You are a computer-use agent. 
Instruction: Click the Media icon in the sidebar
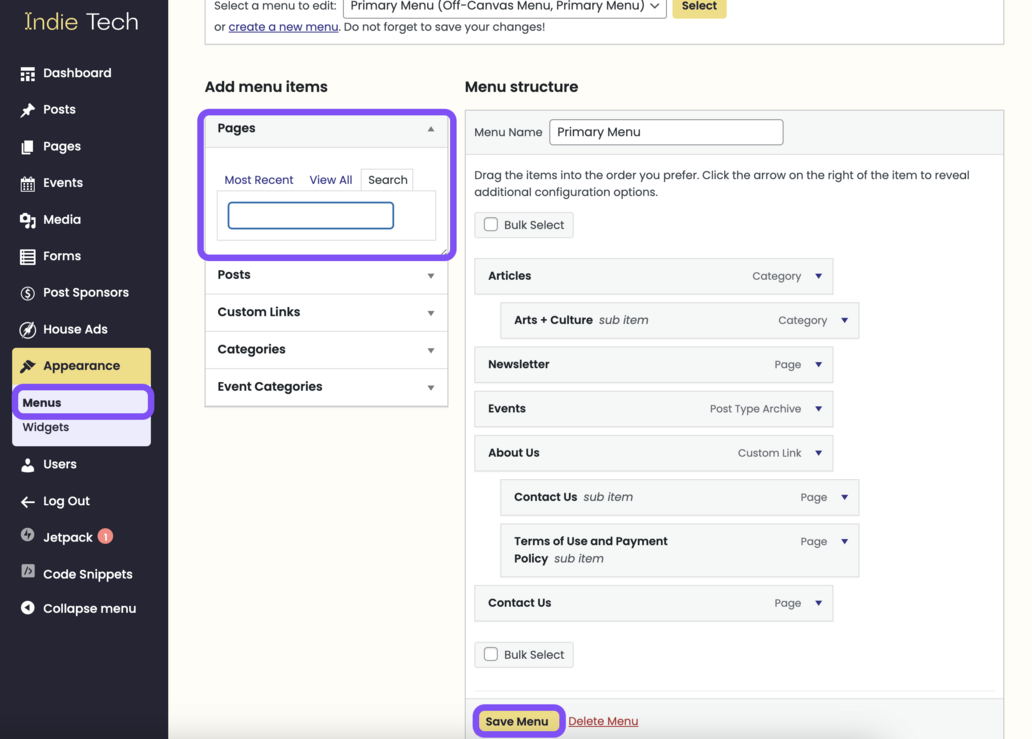tap(26, 219)
